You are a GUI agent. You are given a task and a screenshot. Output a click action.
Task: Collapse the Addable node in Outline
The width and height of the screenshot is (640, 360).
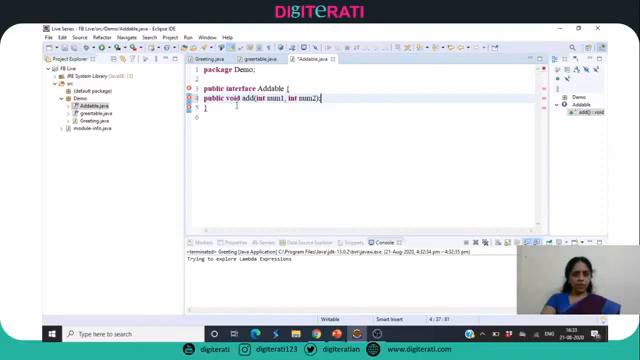[x=557, y=105]
